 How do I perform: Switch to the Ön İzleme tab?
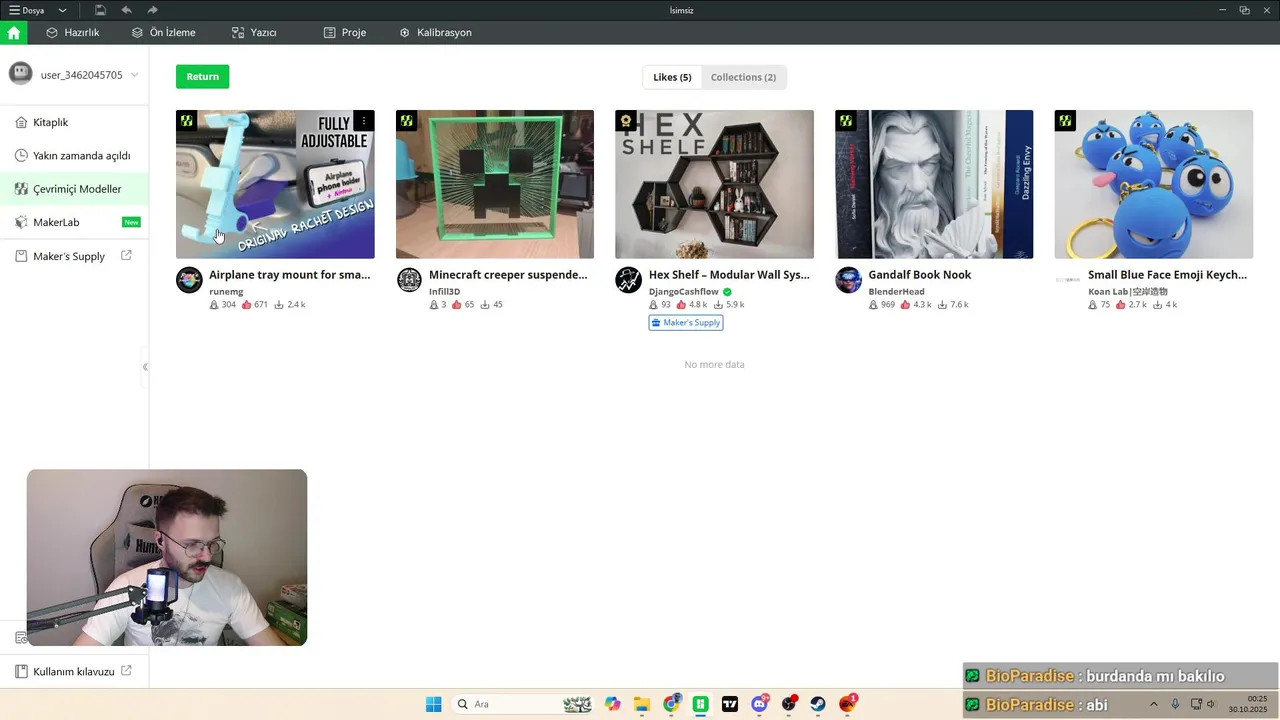(163, 32)
